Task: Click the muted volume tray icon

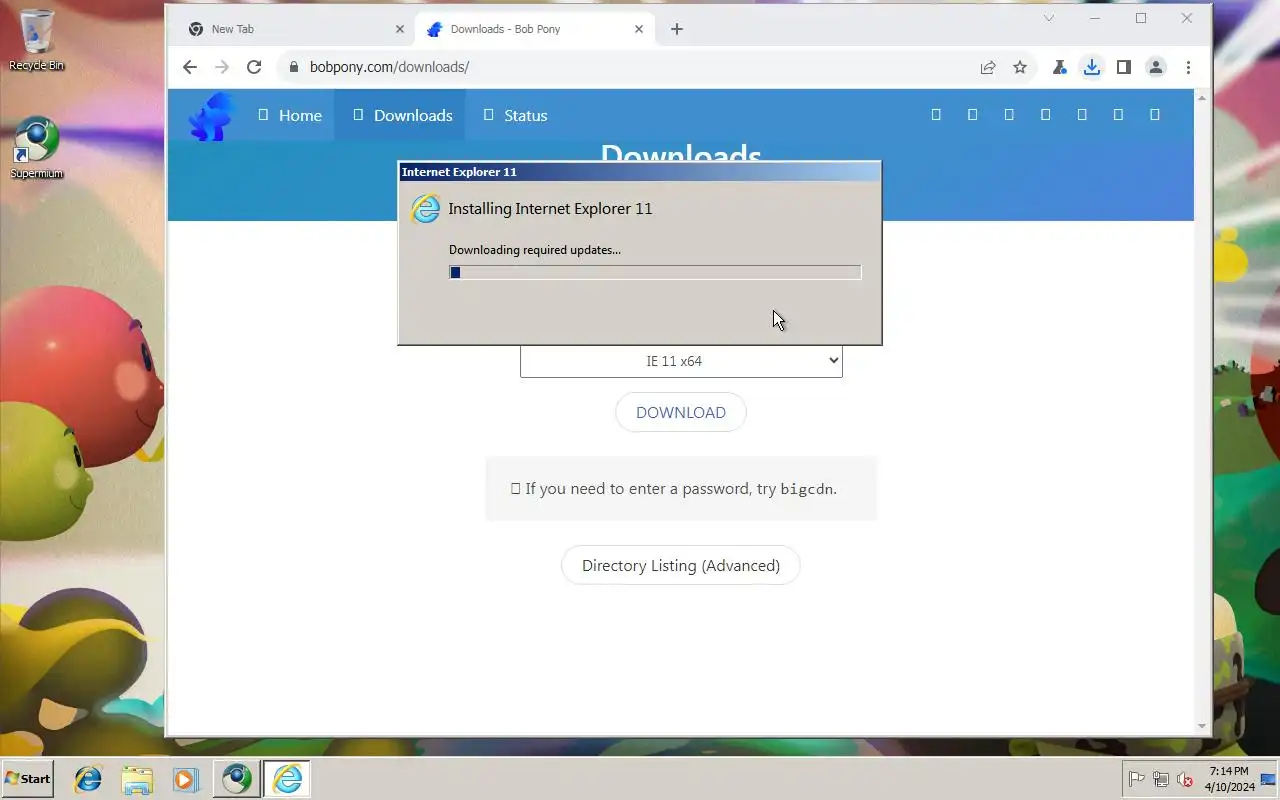Action: [1185, 779]
